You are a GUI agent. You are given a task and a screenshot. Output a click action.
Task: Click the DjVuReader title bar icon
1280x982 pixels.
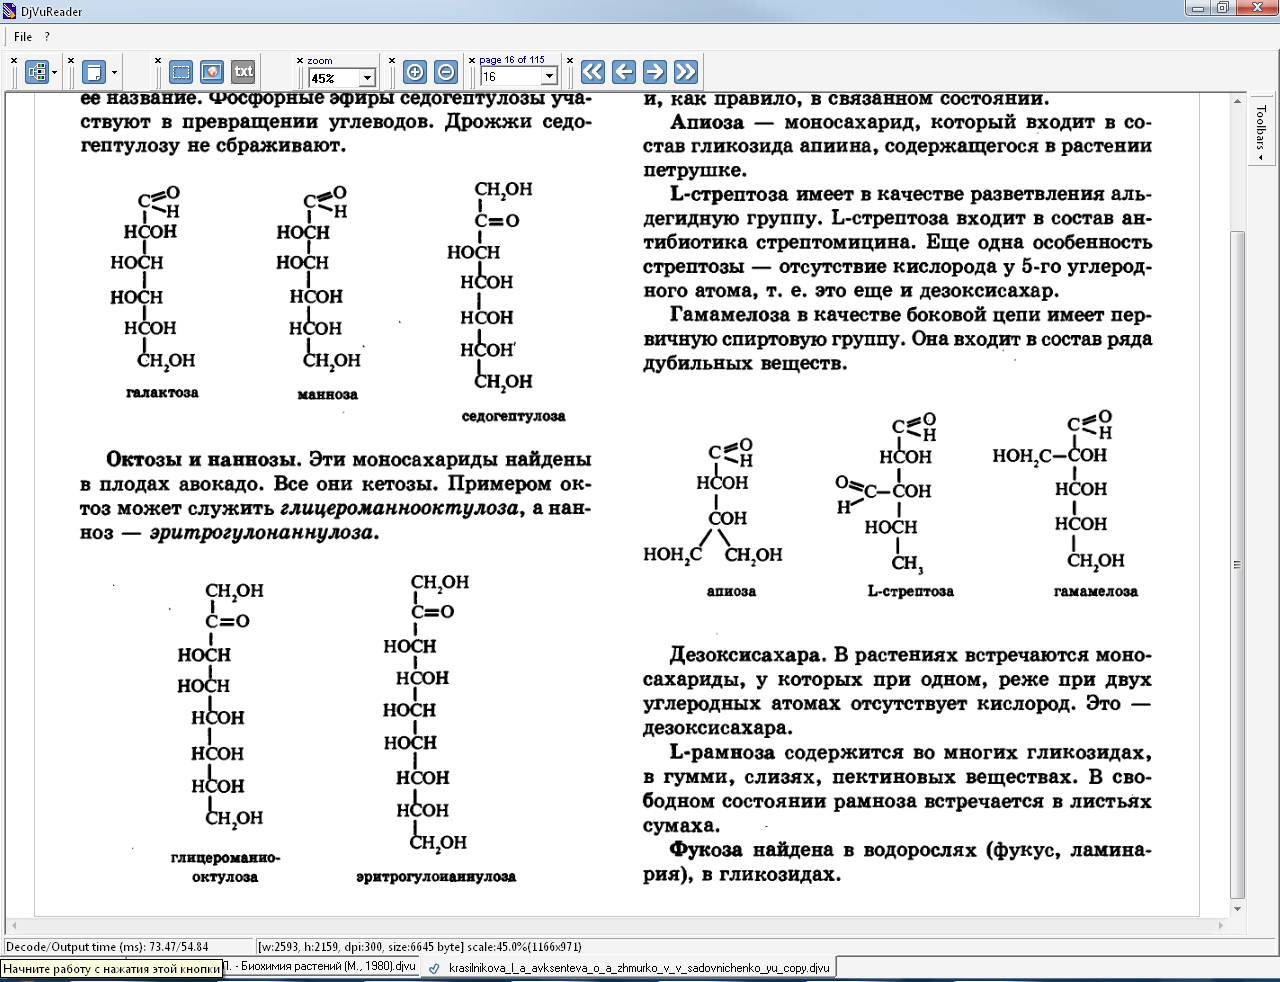[10, 11]
